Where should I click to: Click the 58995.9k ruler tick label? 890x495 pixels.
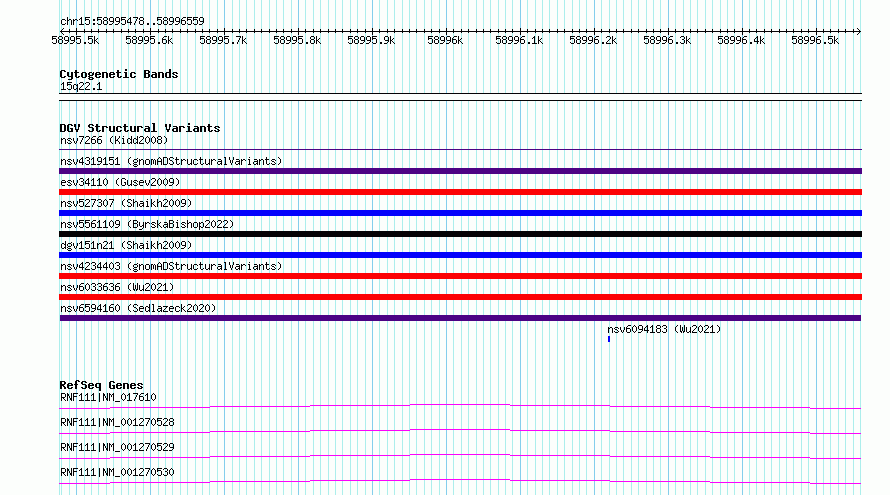tap(371, 40)
